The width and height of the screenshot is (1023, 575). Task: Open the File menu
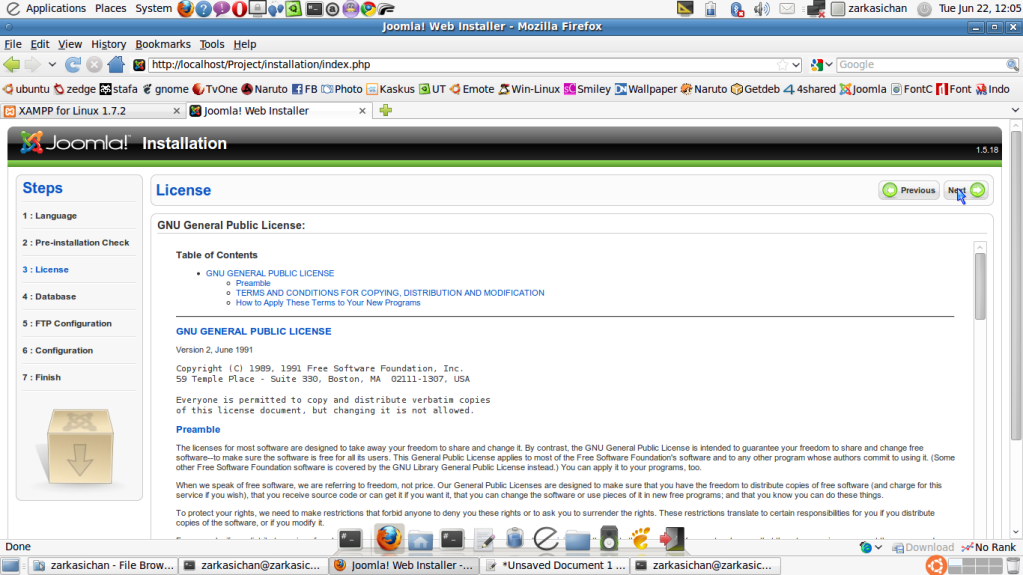tap(13, 44)
